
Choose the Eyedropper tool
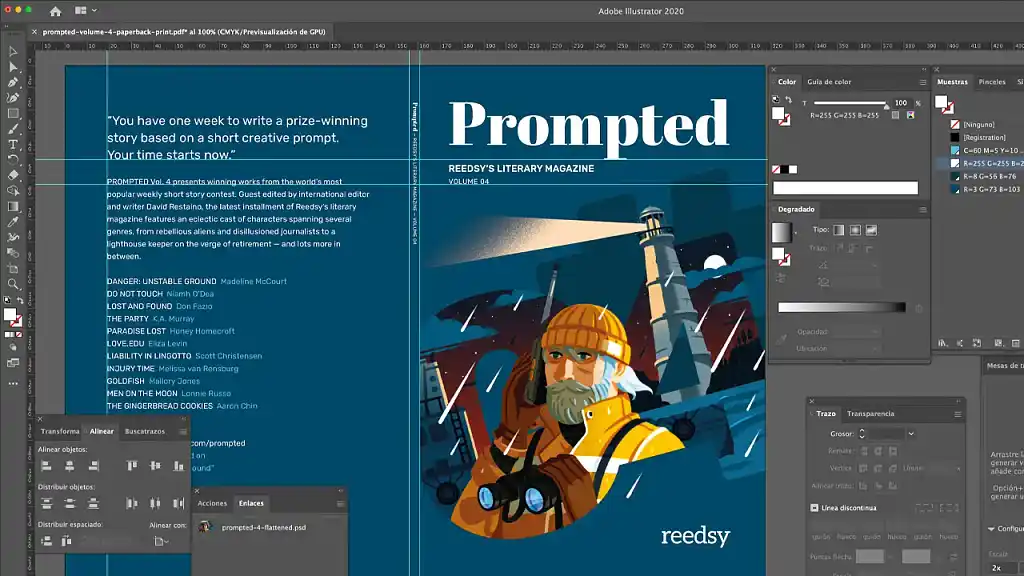tap(13, 220)
